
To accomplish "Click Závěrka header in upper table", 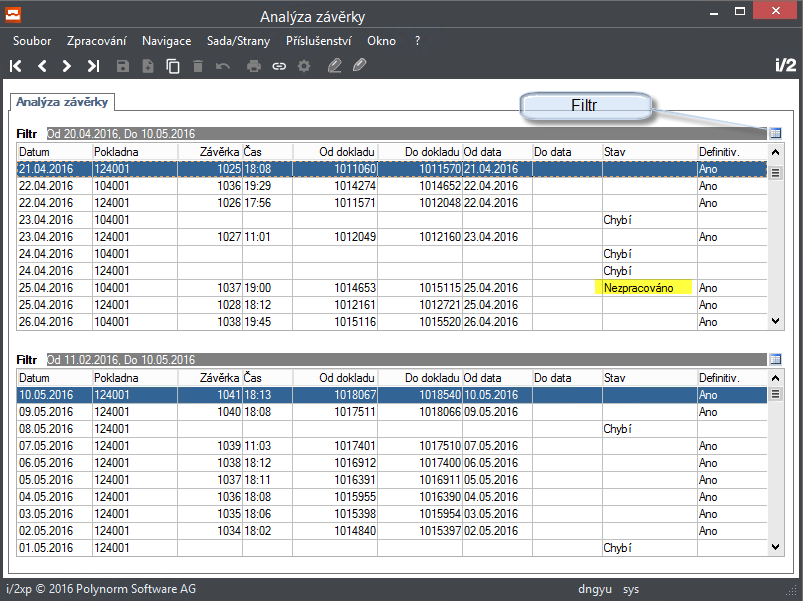I will coord(210,152).
